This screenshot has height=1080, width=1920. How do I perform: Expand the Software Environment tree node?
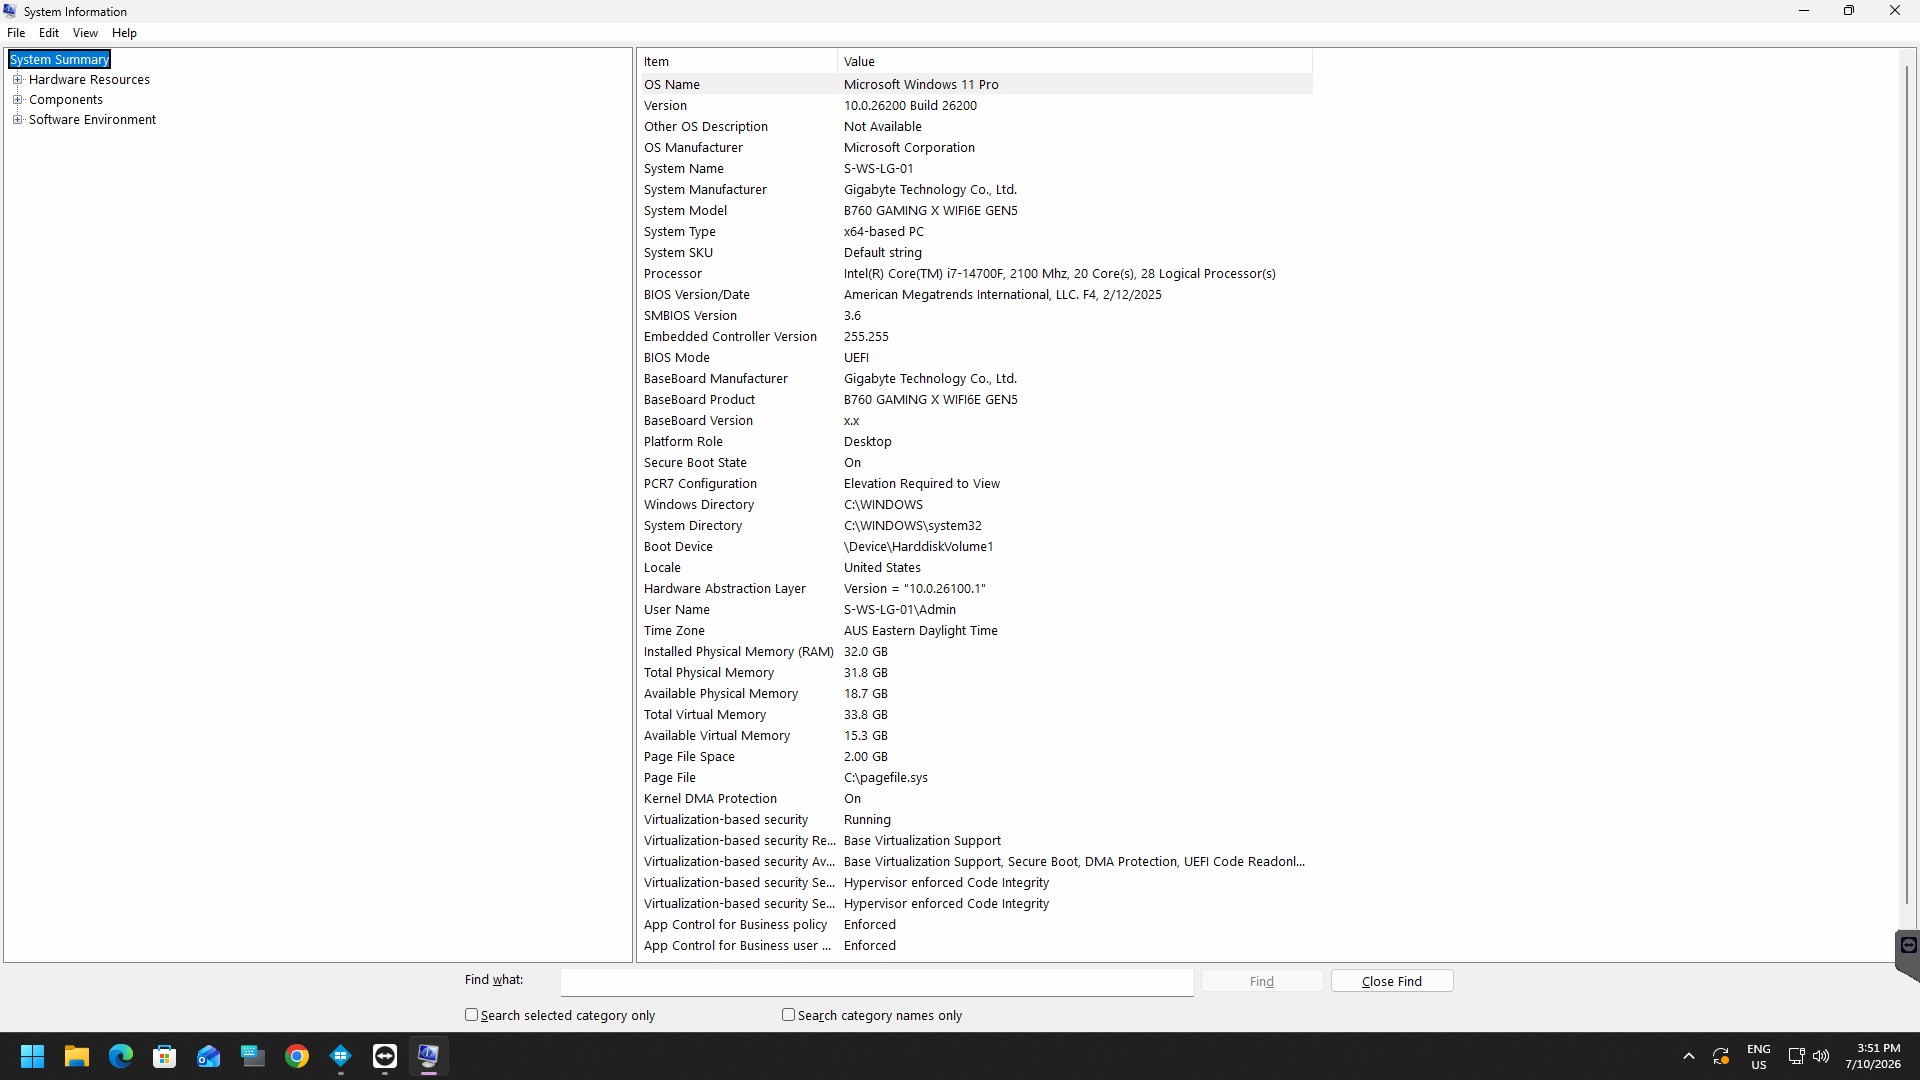(17, 120)
